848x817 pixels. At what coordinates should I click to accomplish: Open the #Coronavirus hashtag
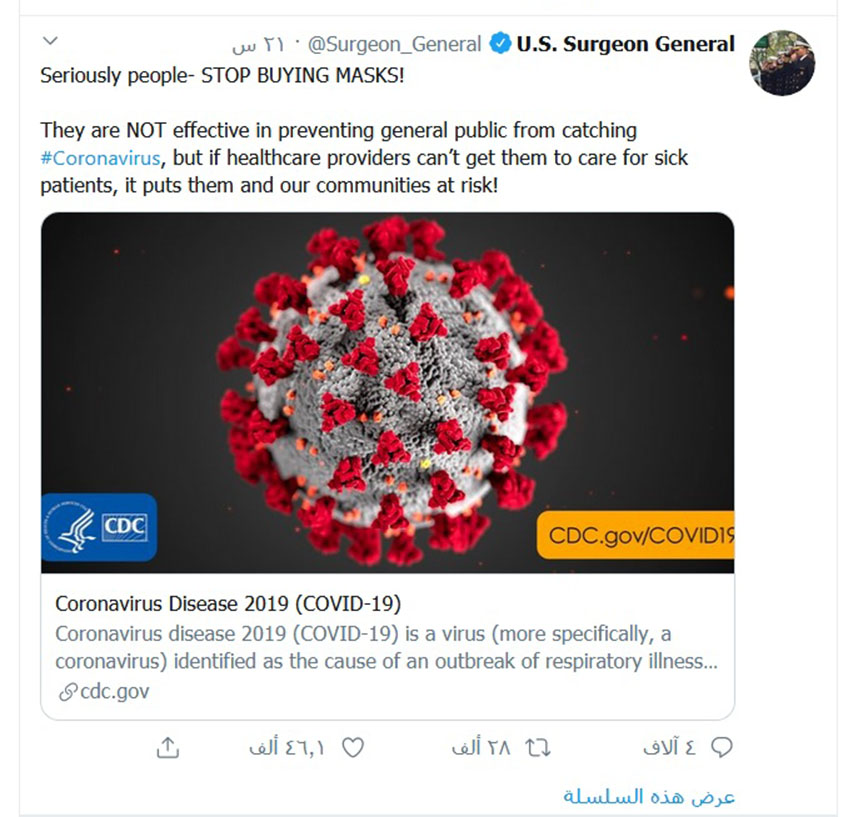[x=101, y=158]
